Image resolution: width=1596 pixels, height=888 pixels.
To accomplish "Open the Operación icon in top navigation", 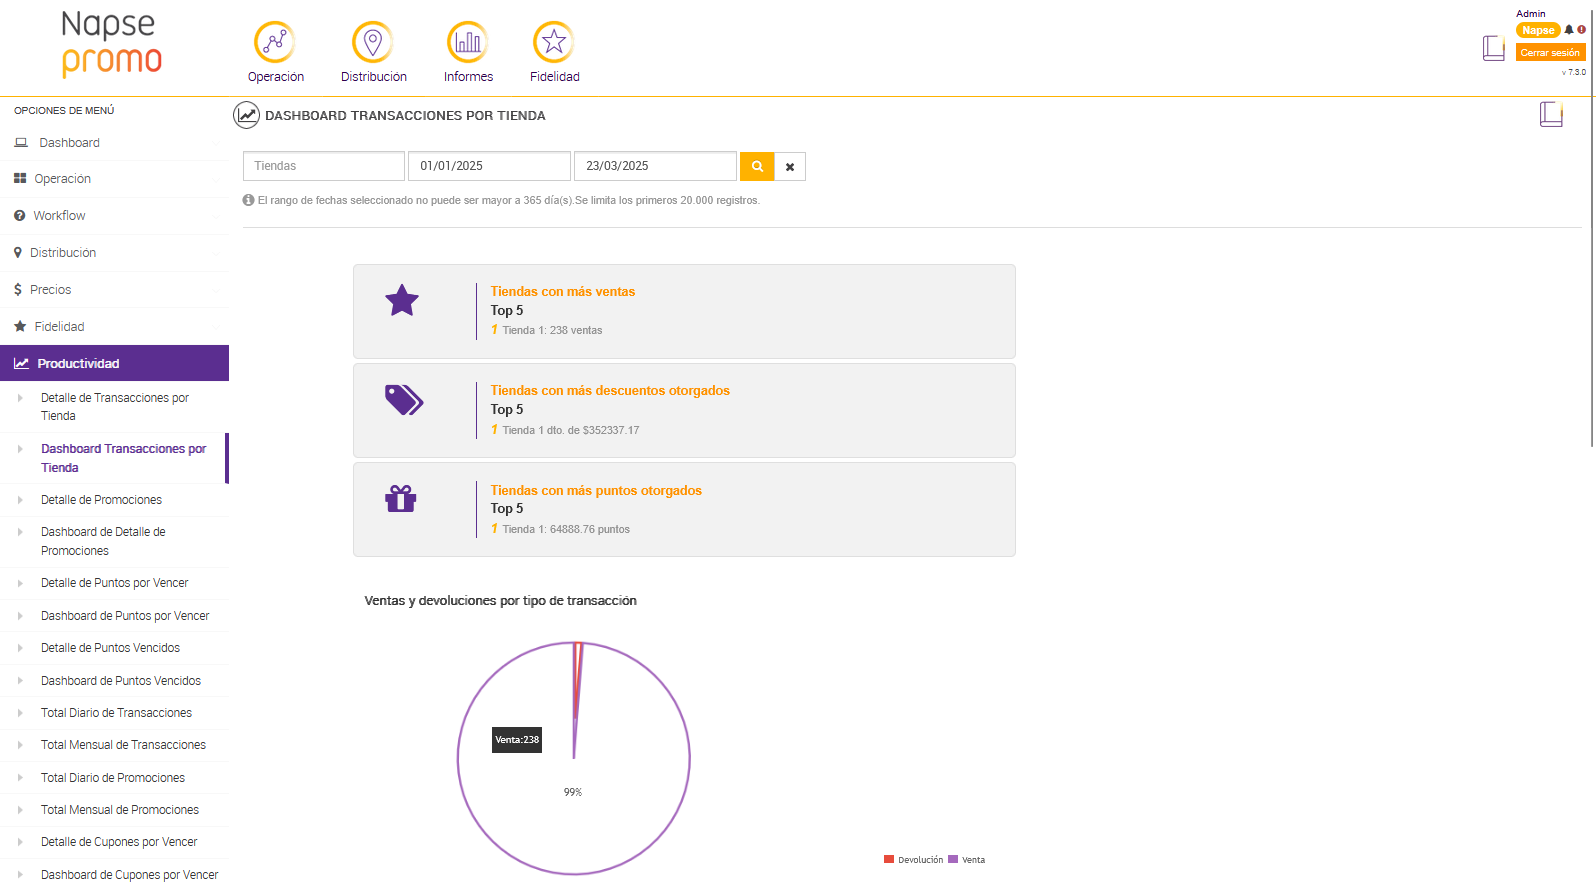I will 275,43.
